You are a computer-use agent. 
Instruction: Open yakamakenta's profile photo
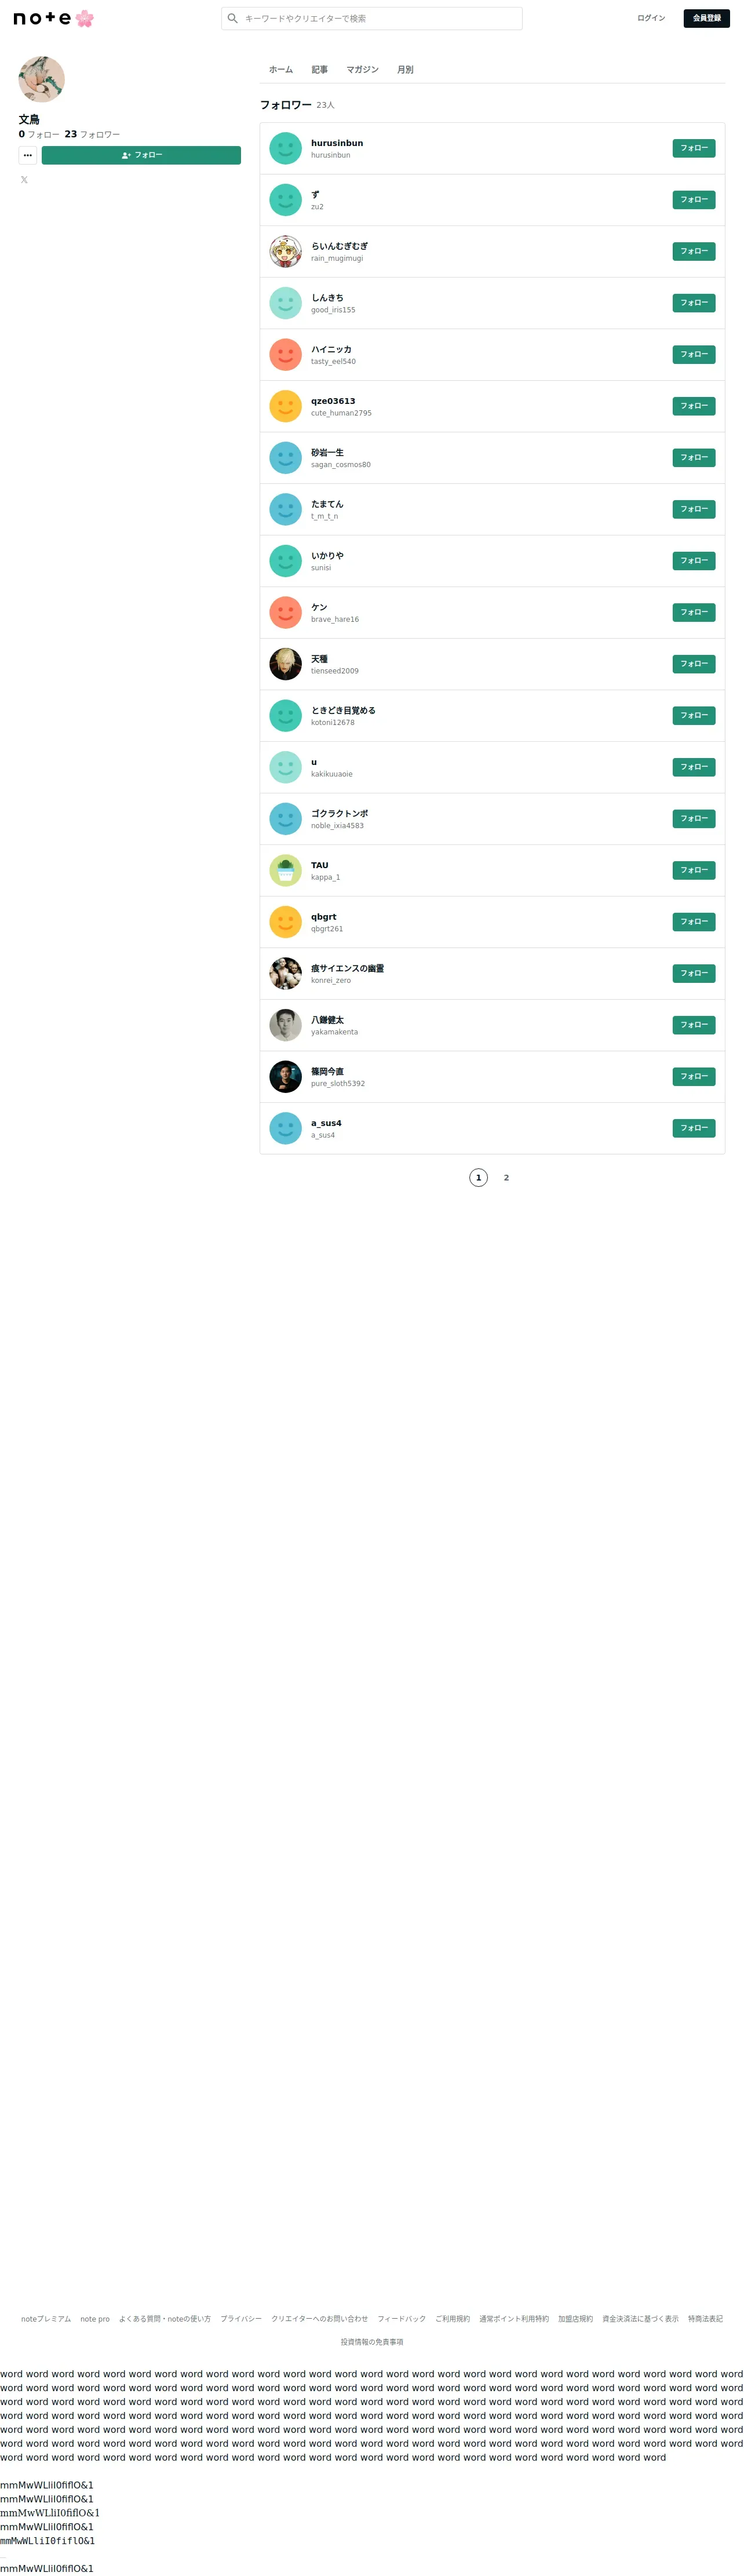pyautogui.click(x=285, y=1025)
